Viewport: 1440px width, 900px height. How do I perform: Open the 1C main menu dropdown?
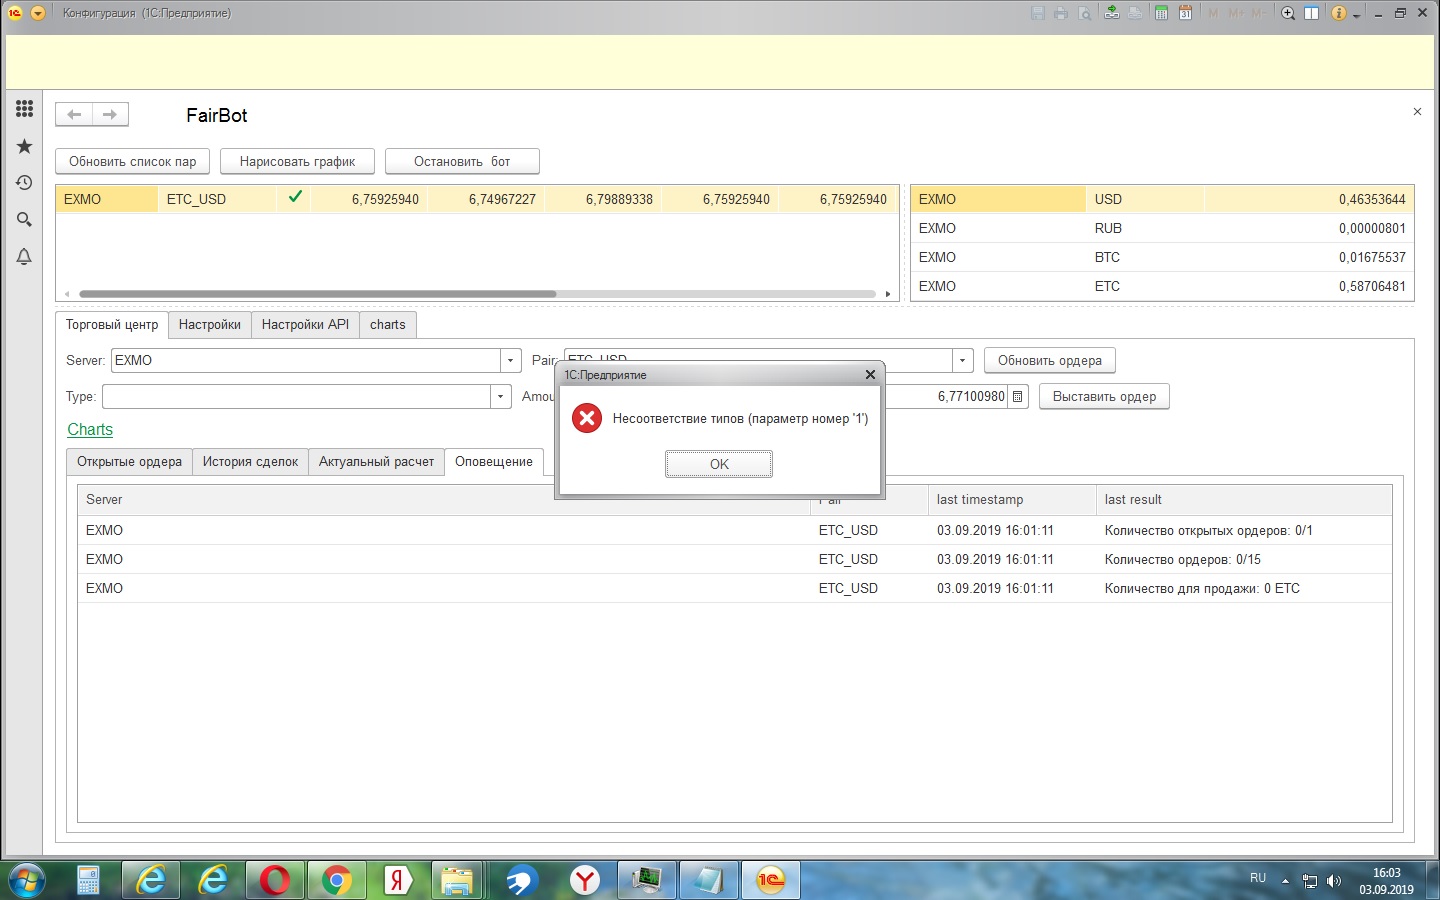pyautogui.click(x=38, y=13)
